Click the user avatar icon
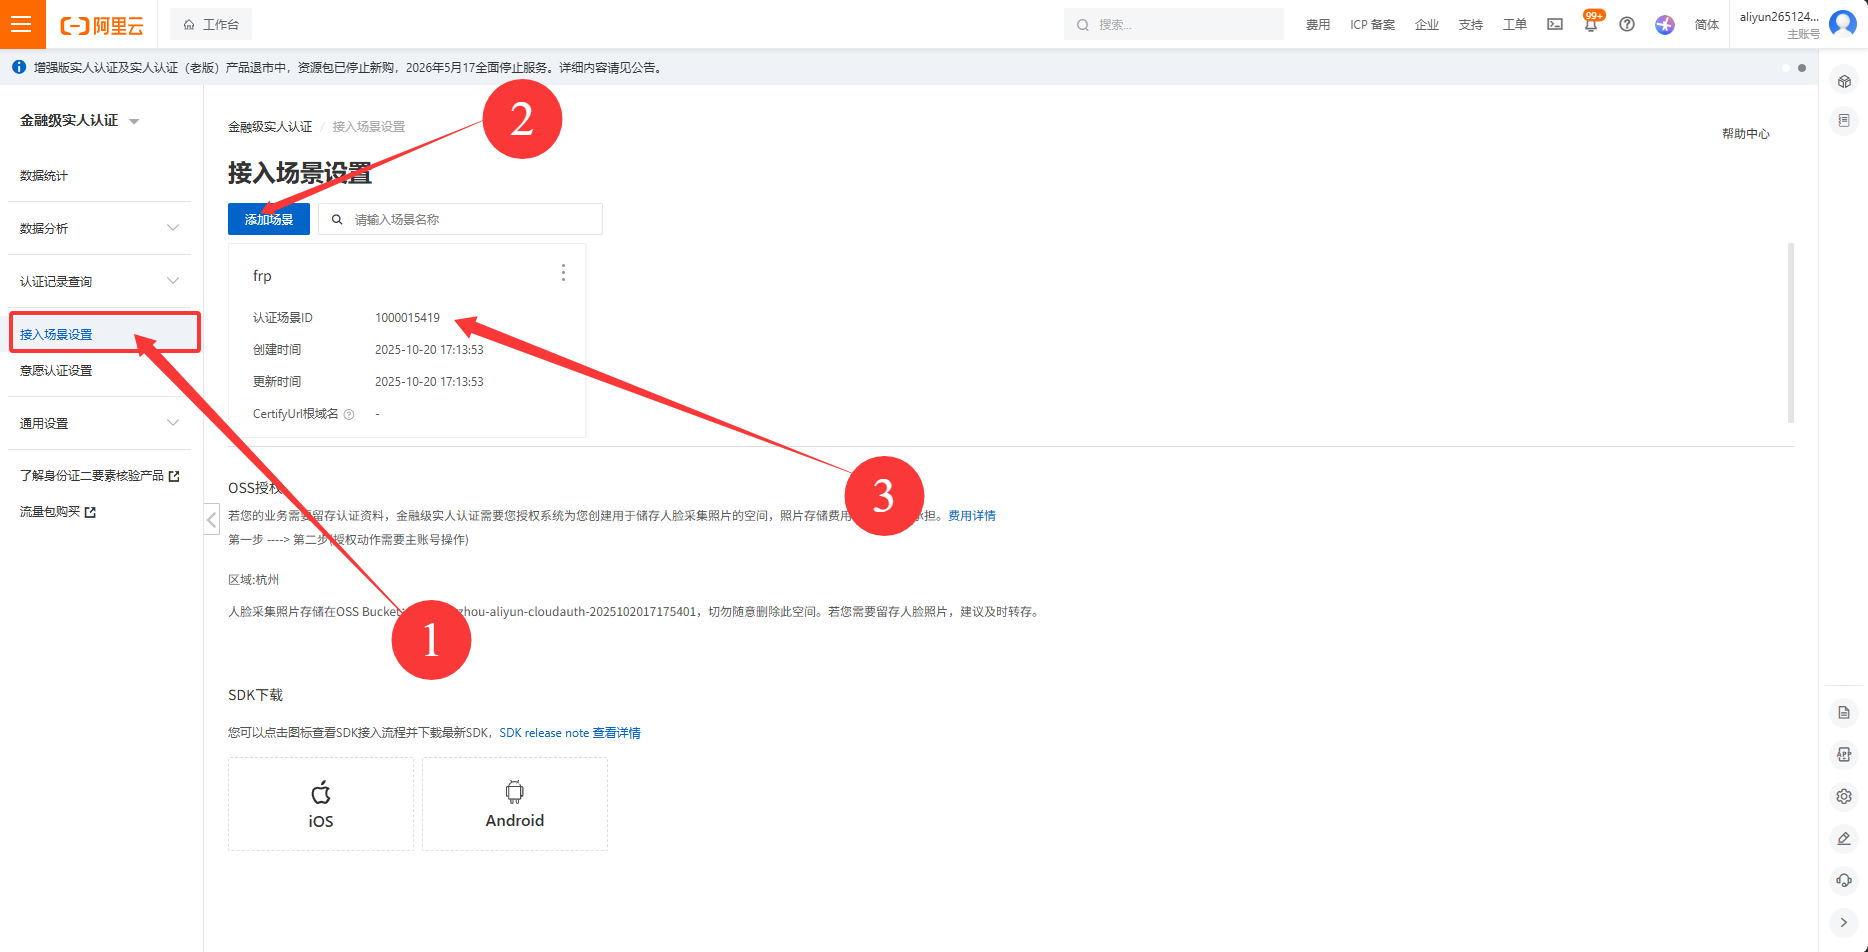The image size is (1868, 952). click(x=1843, y=24)
